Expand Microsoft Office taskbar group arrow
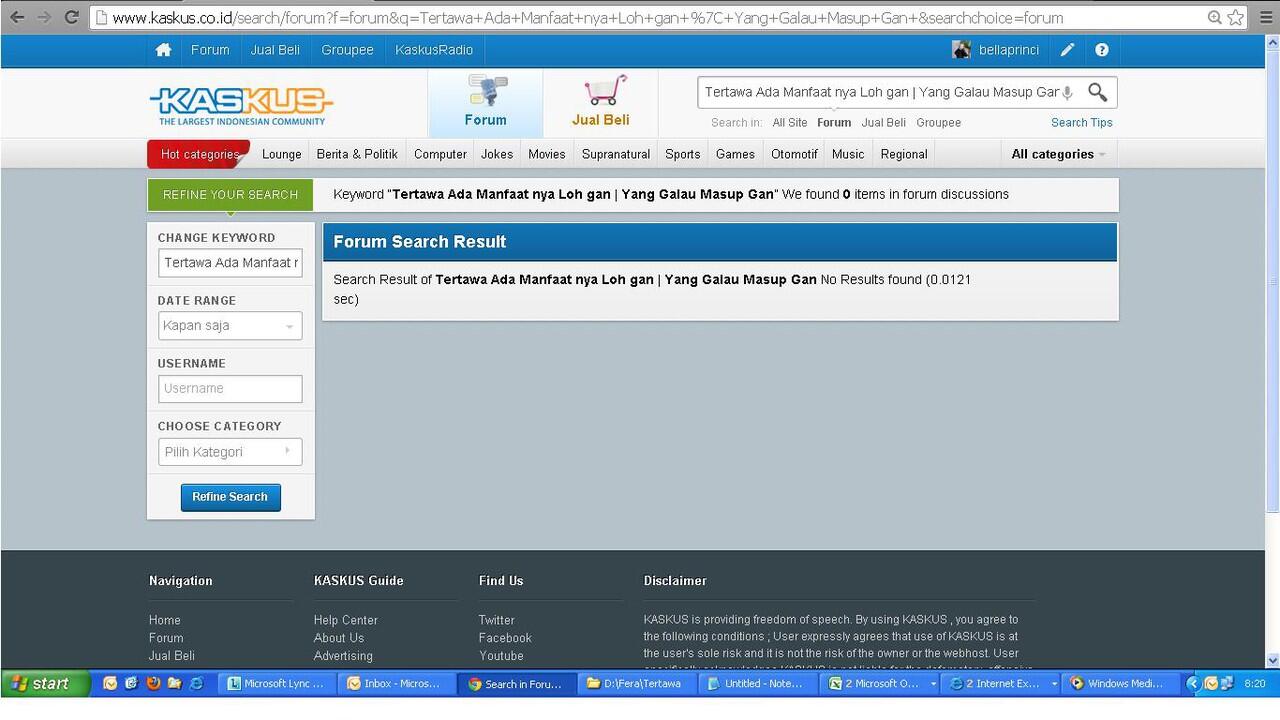The image size is (1280, 720). click(x=933, y=684)
